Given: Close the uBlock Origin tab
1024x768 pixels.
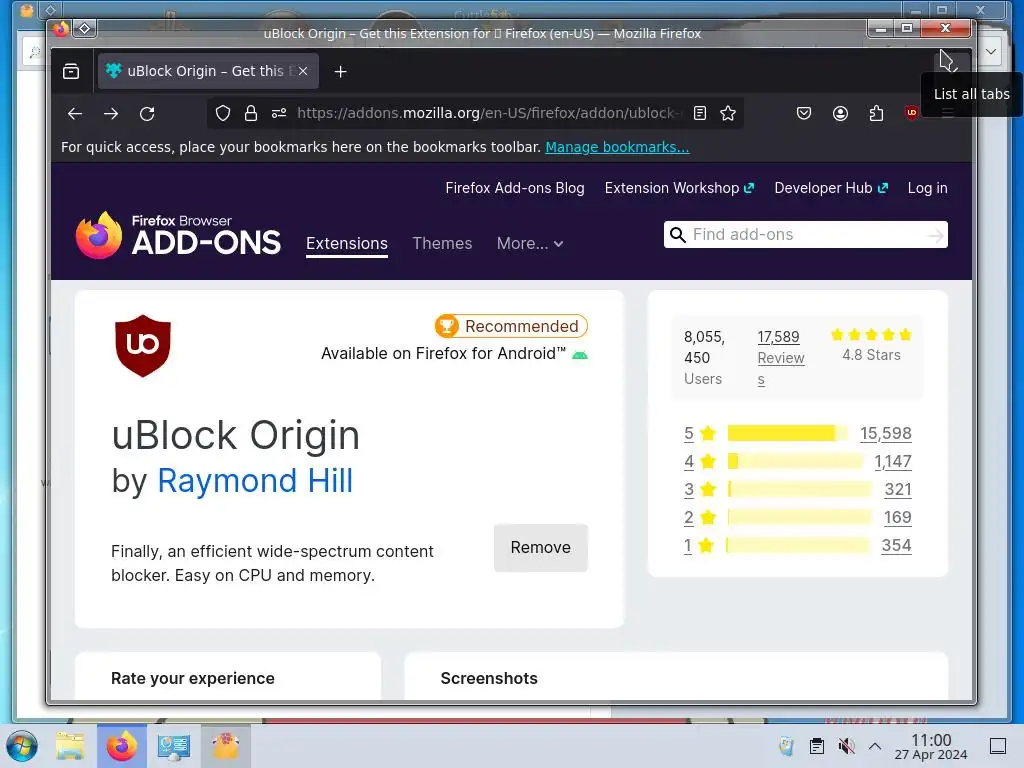Looking at the screenshot, I should click(x=303, y=71).
